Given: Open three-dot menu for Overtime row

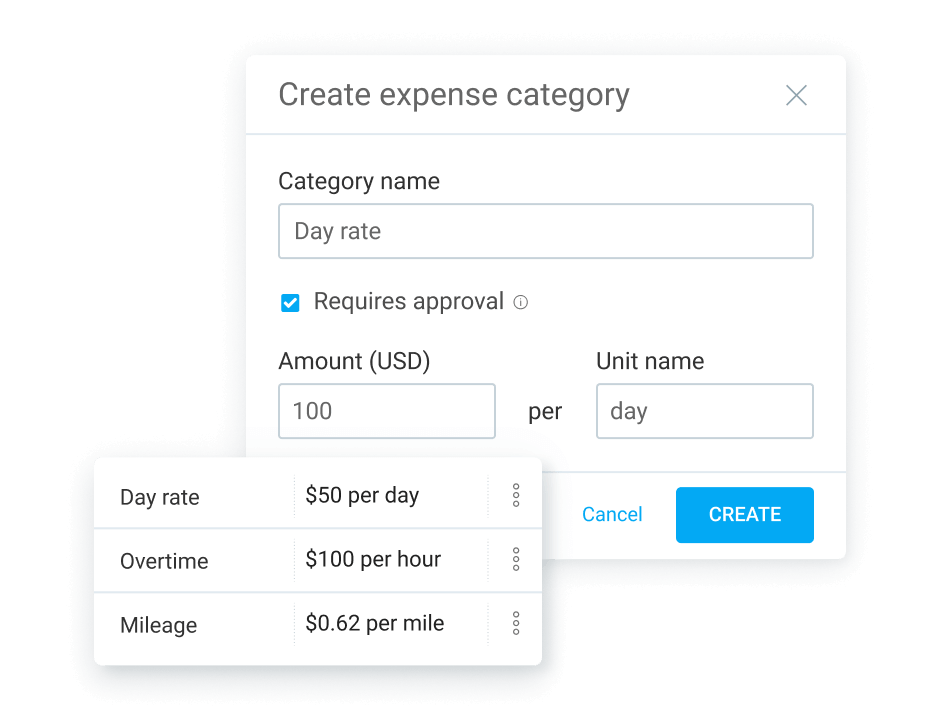Looking at the screenshot, I should coord(516,559).
